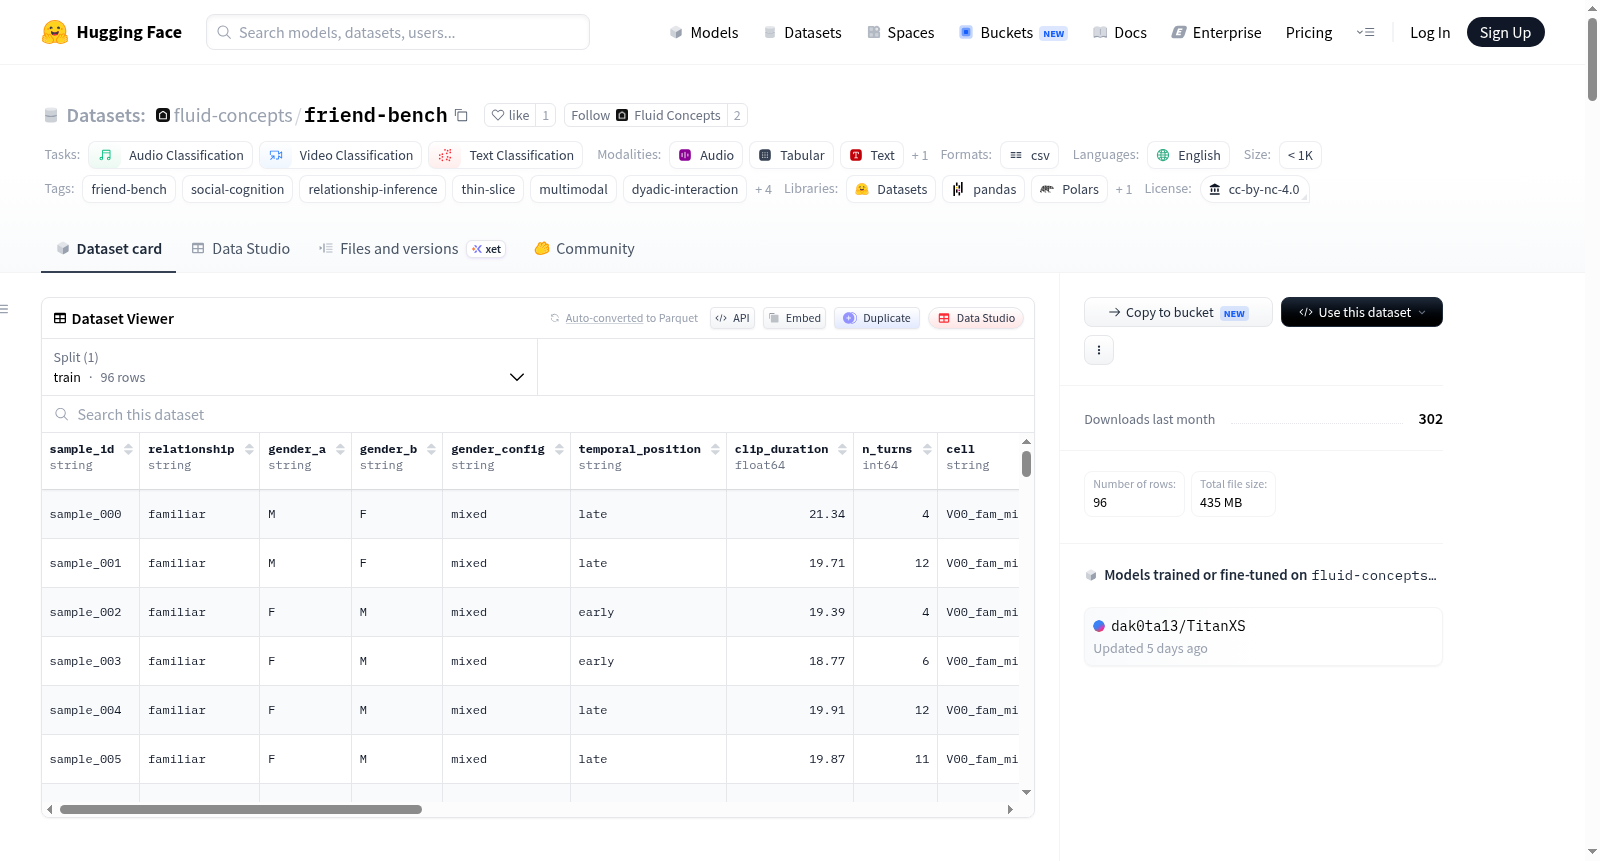Sort by gender_a column
Viewport: 1600px width, 861px height.
coord(340,449)
